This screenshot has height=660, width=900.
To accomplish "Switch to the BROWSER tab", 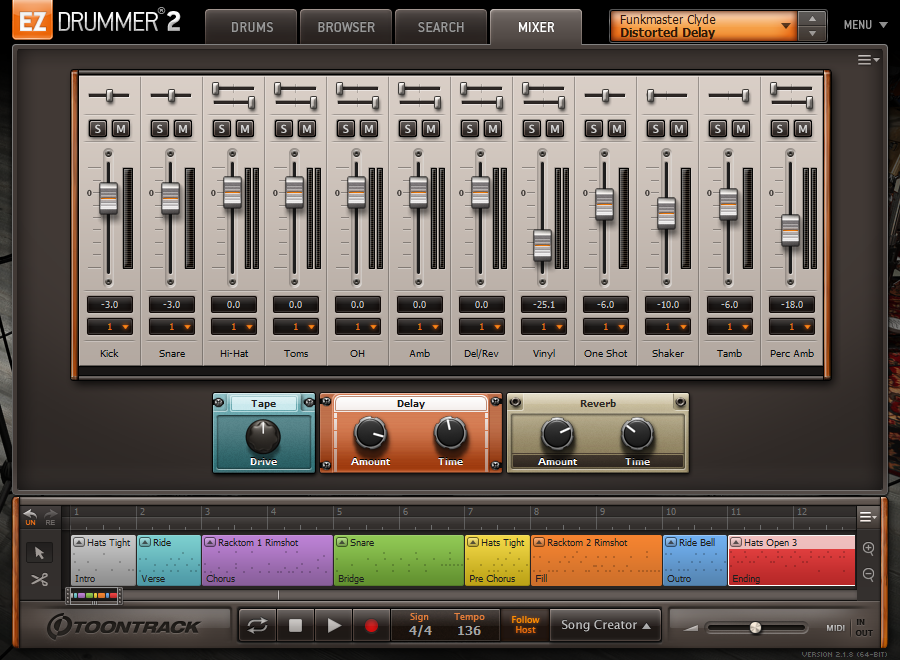I will (346, 27).
